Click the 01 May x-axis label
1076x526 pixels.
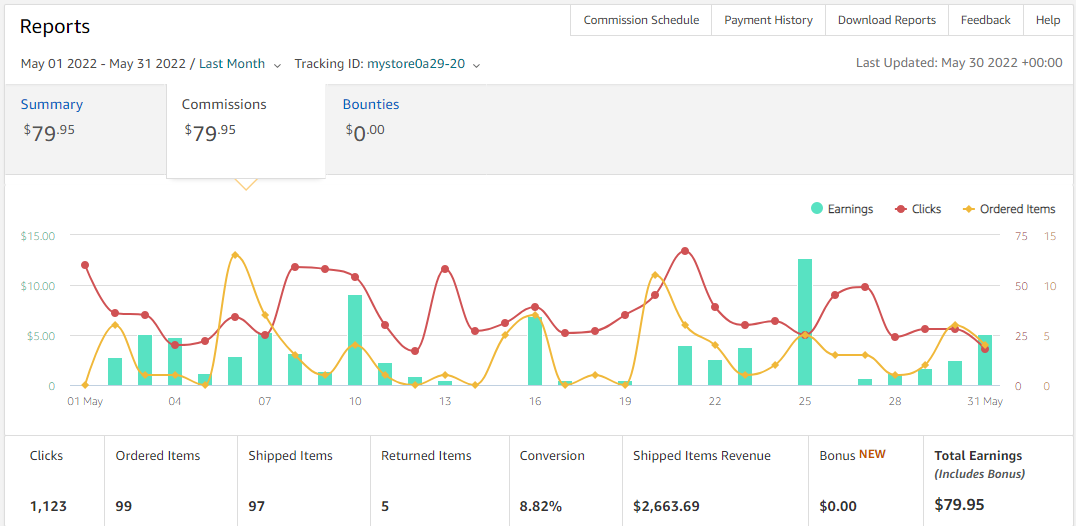(84, 402)
